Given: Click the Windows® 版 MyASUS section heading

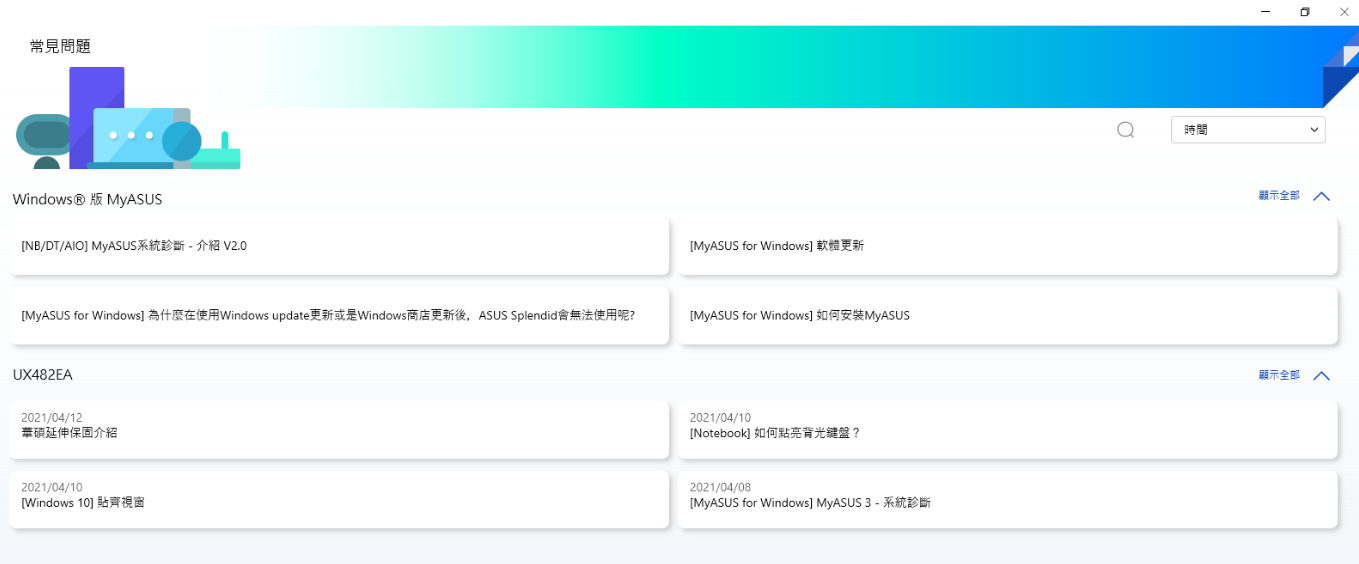Looking at the screenshot, I should click(x=87, y=199).
